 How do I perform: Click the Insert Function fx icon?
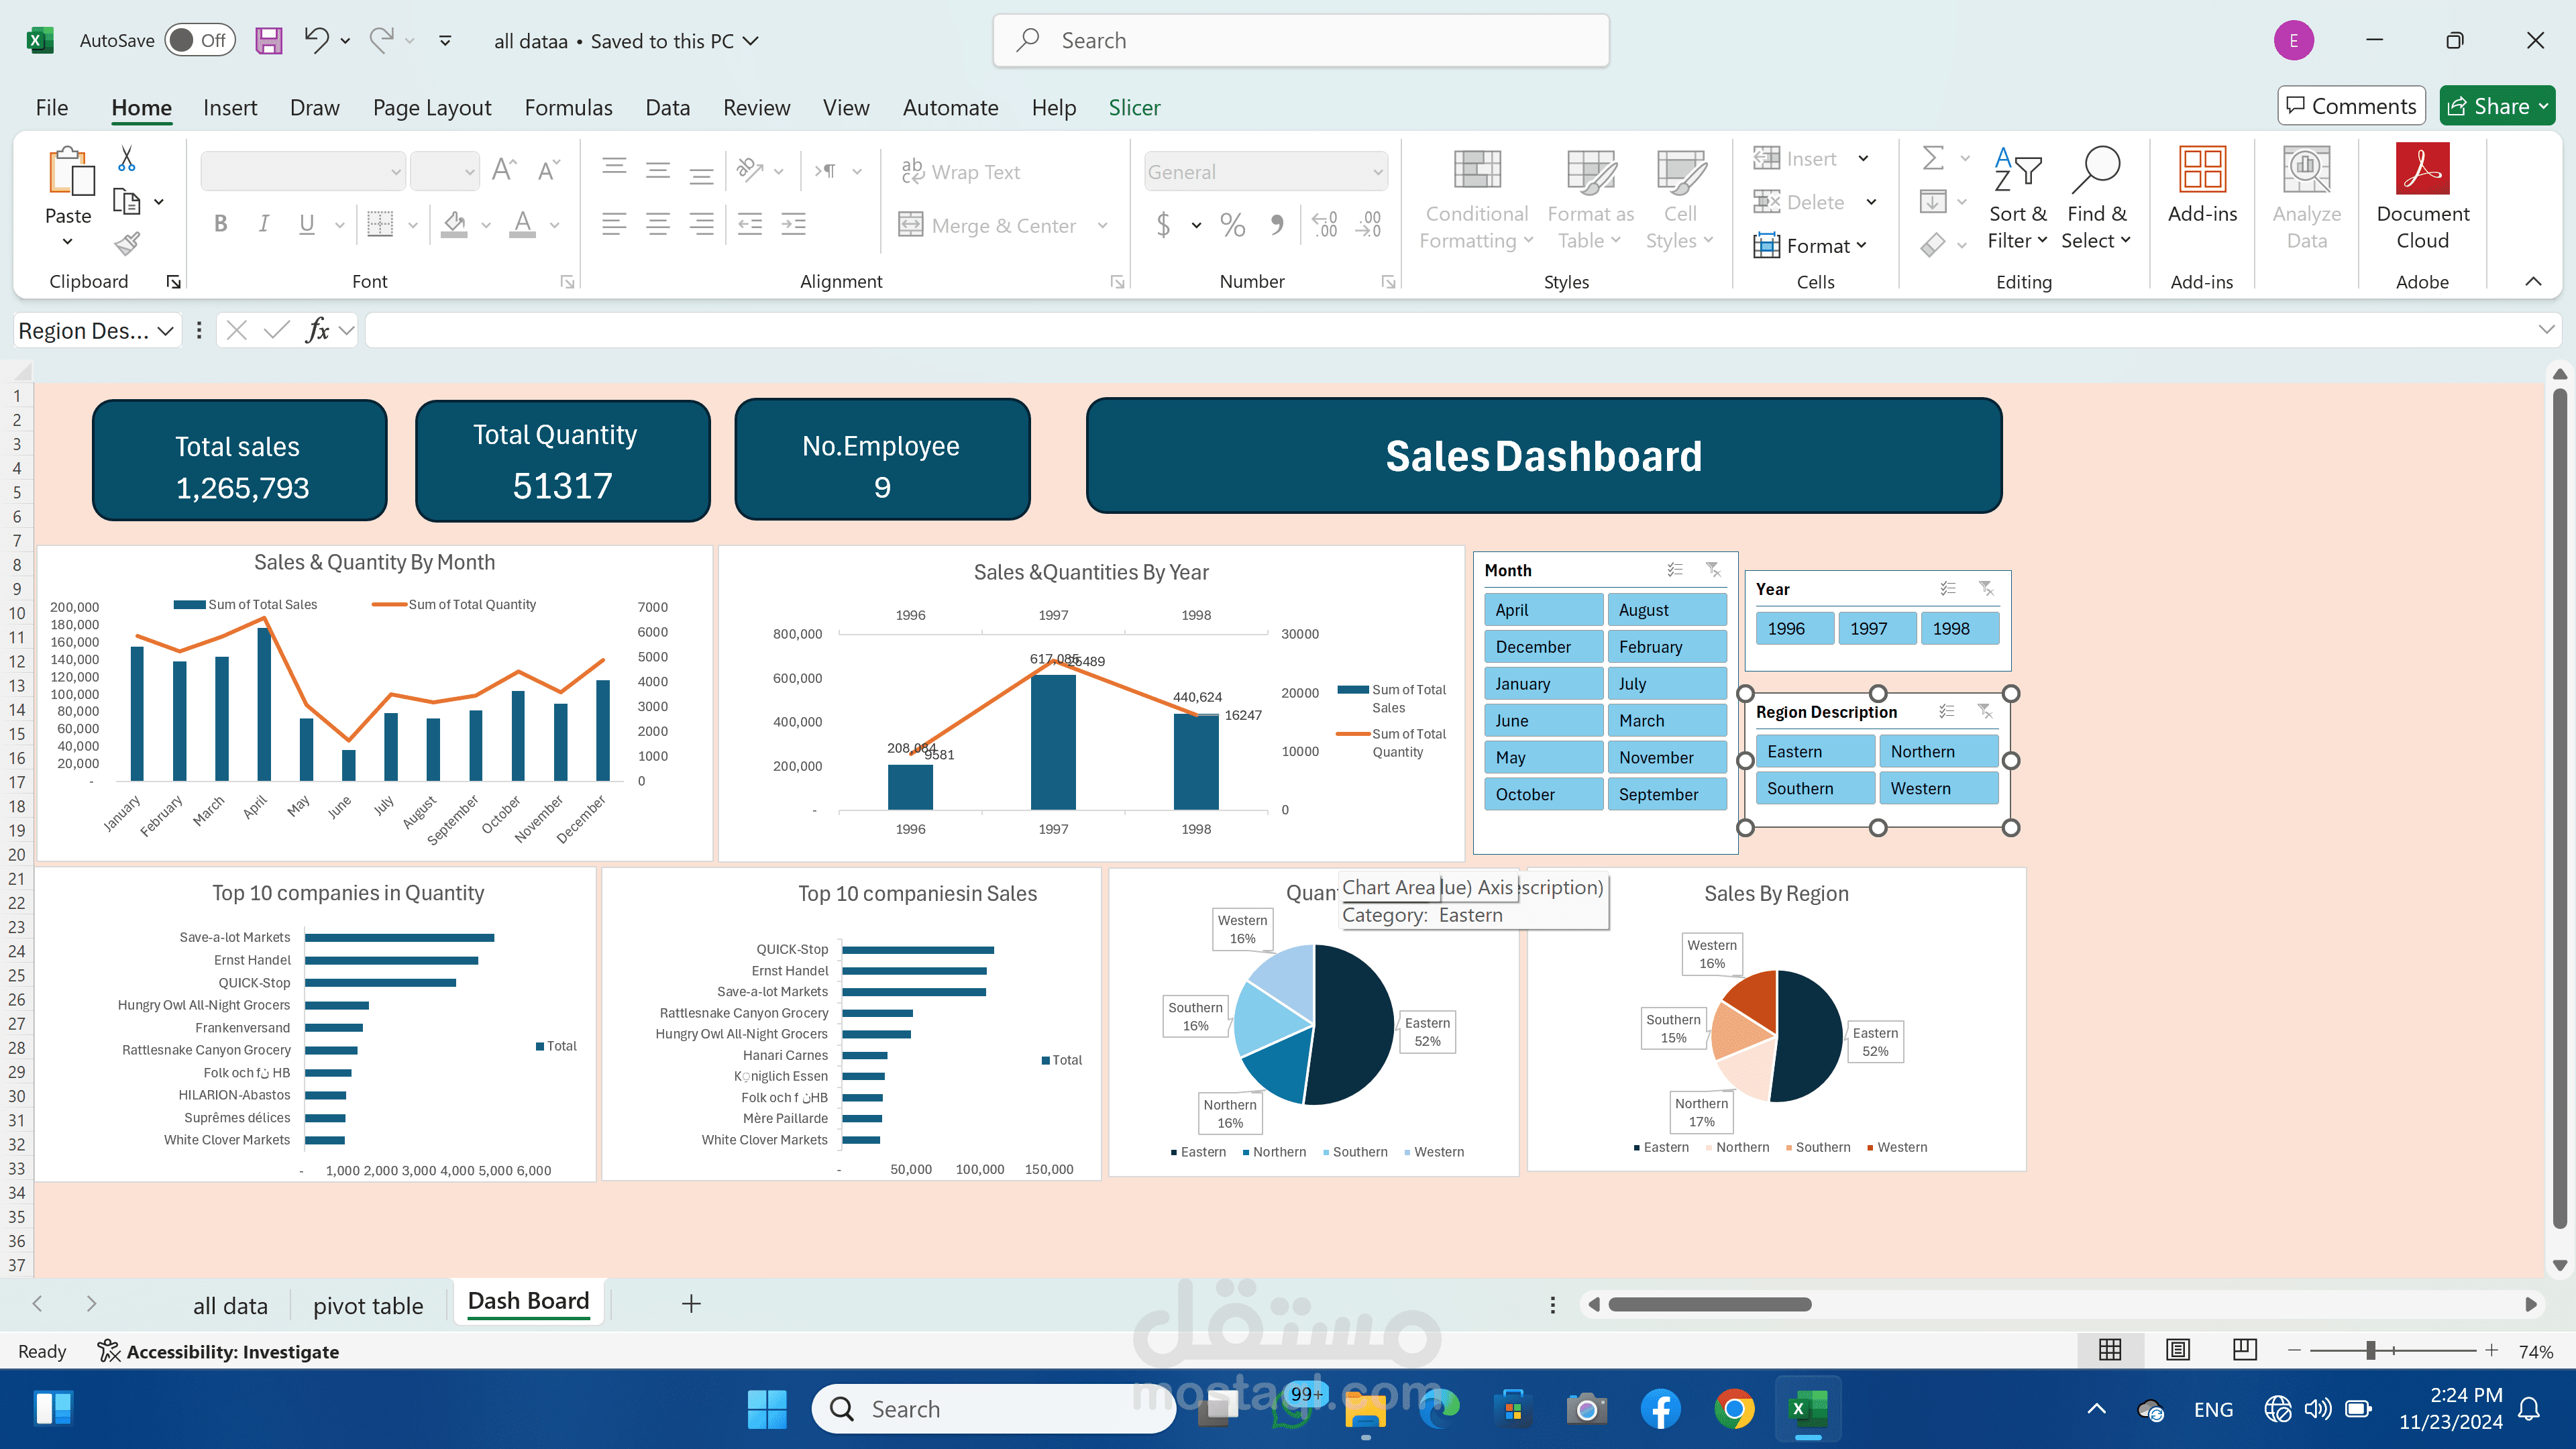[318, 330]
